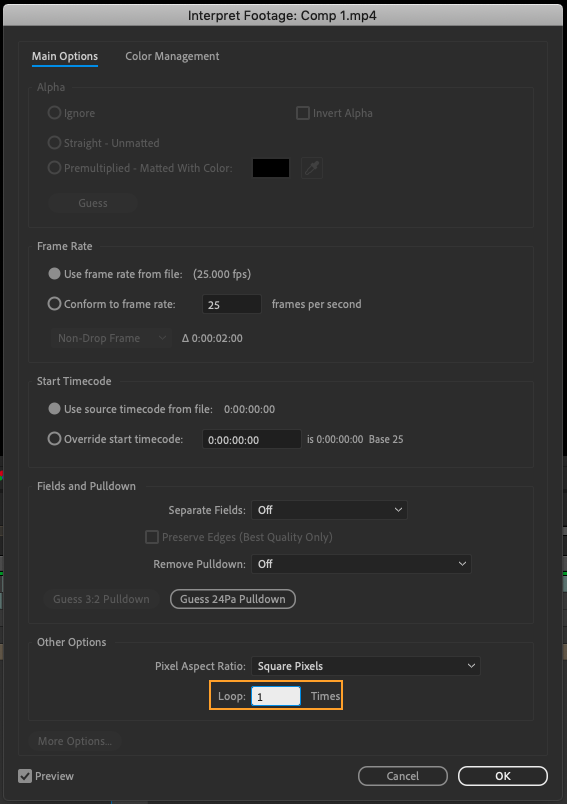Confirm with the OK button

tap(503, 776)
